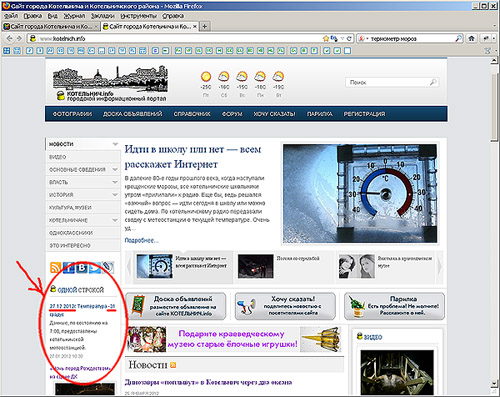Open a new tab with plus button
The image size is (500, 397).
click(x=205, y=26)
